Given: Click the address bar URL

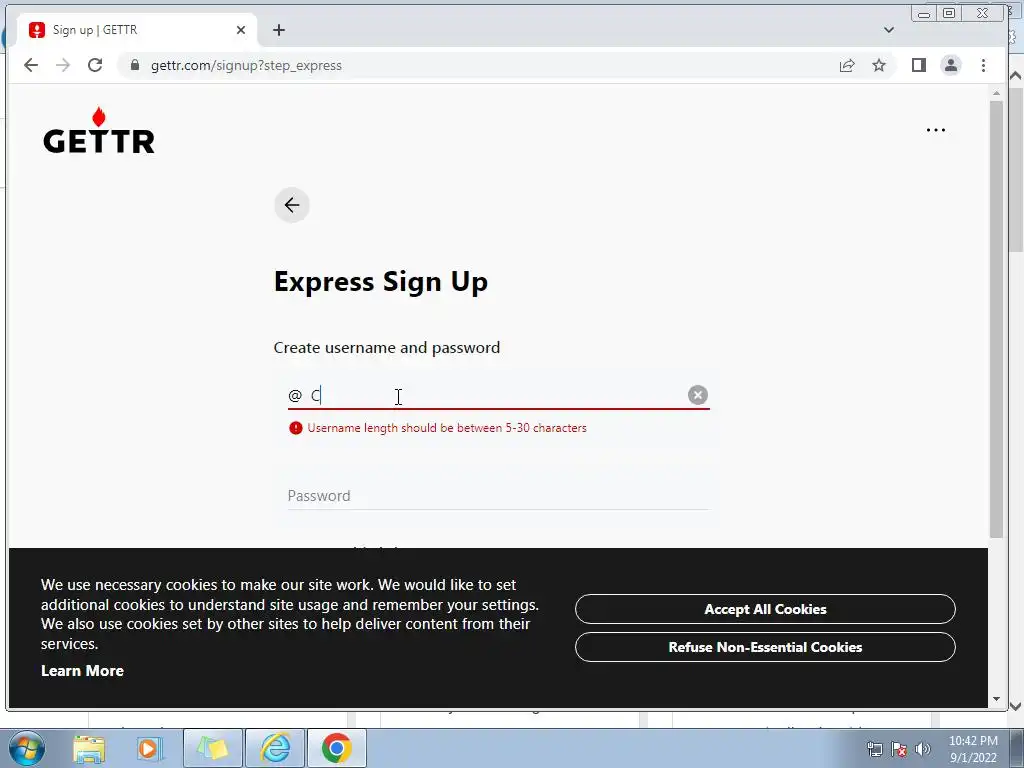Looking at the screenshot, I should click(x=246, y=65).
